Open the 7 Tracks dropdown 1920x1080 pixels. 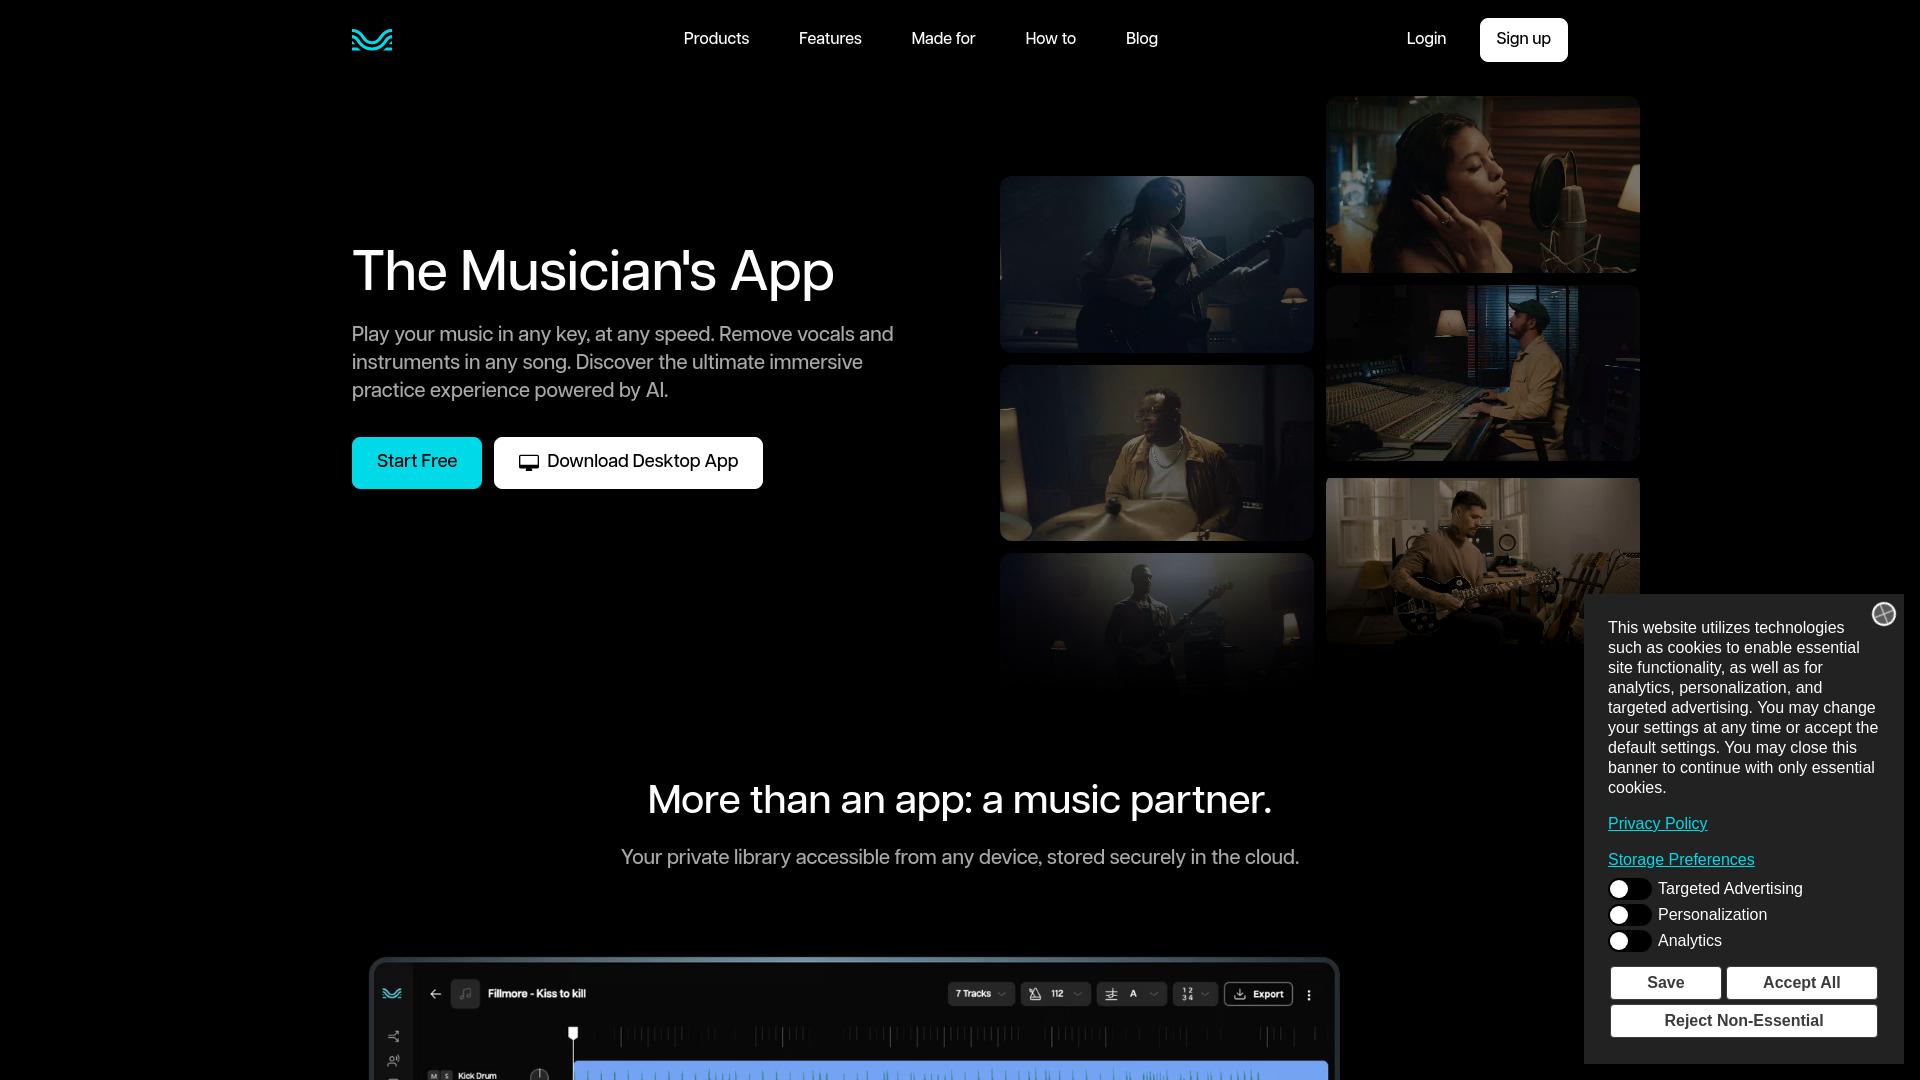click(981, 994)
